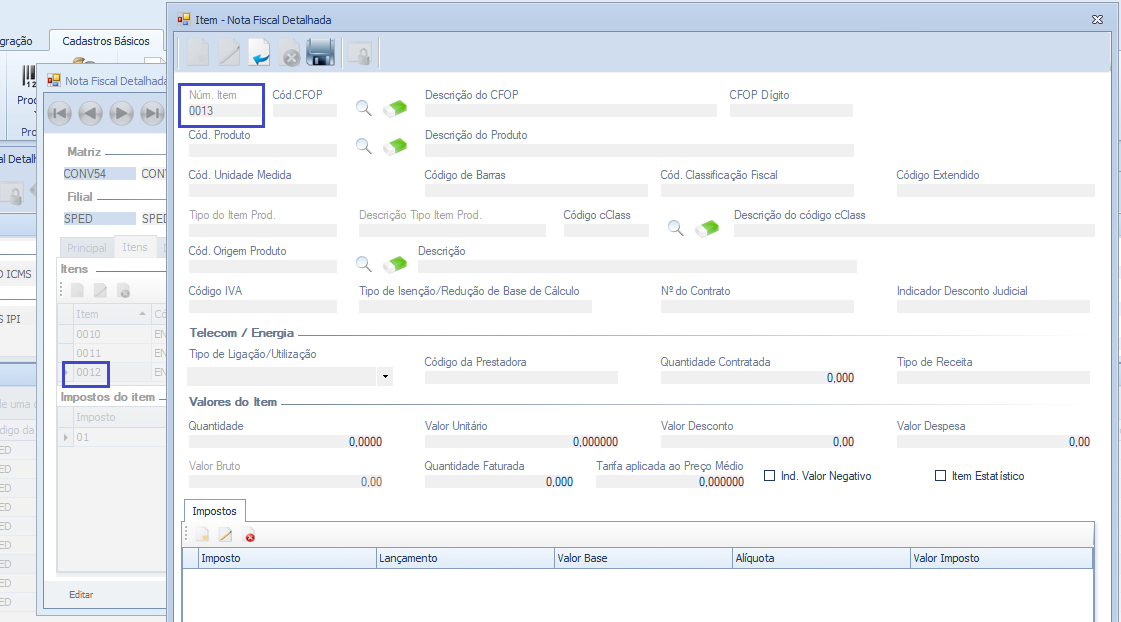The width and height of the screenshot is (1121, 622).
Task: Click Quantidade Faturada field
Action: (499, 482)
